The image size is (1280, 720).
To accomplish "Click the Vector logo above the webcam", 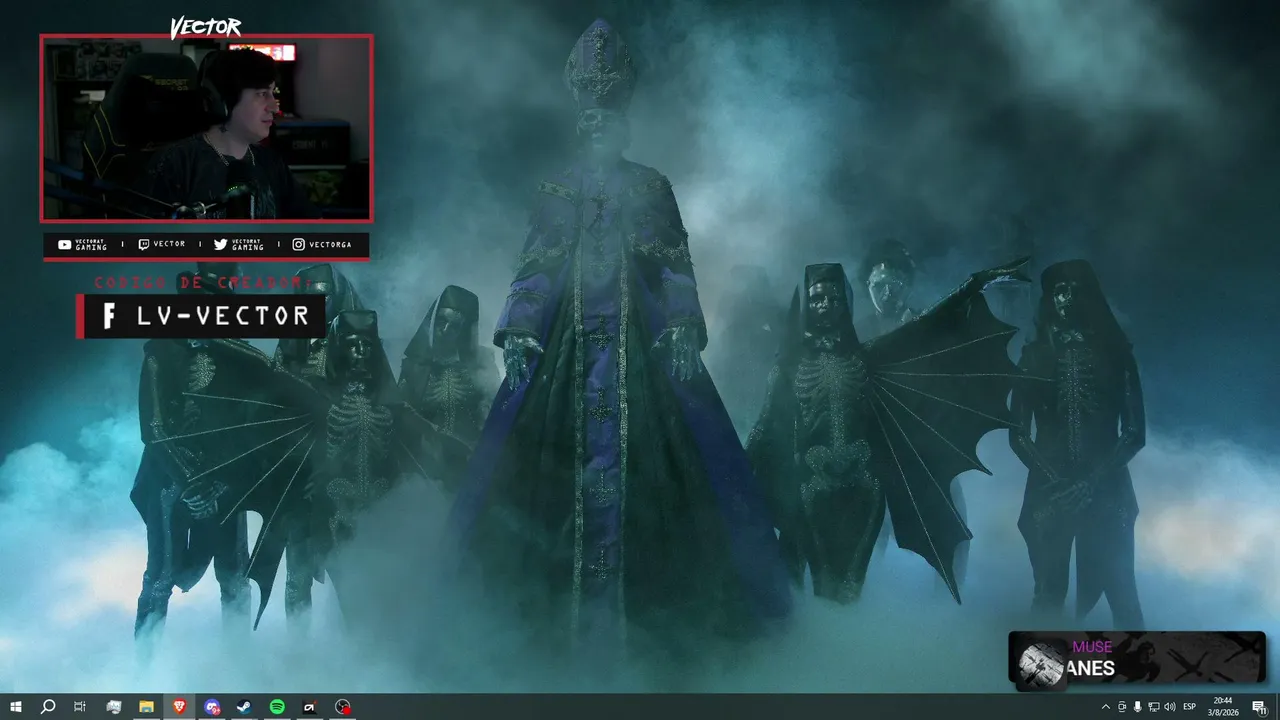I will 205,27.
